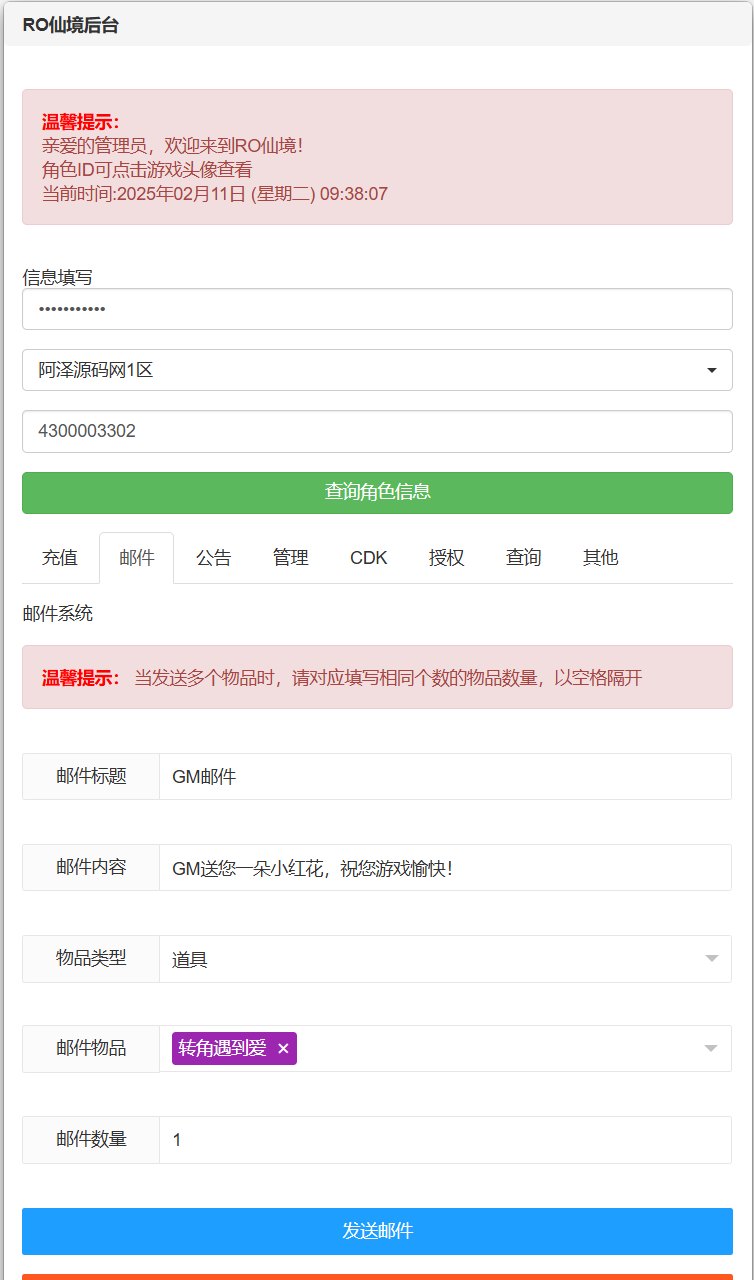
Task: Expand the 邮件物品 selection dropdown
Action: click(711, 1048)
